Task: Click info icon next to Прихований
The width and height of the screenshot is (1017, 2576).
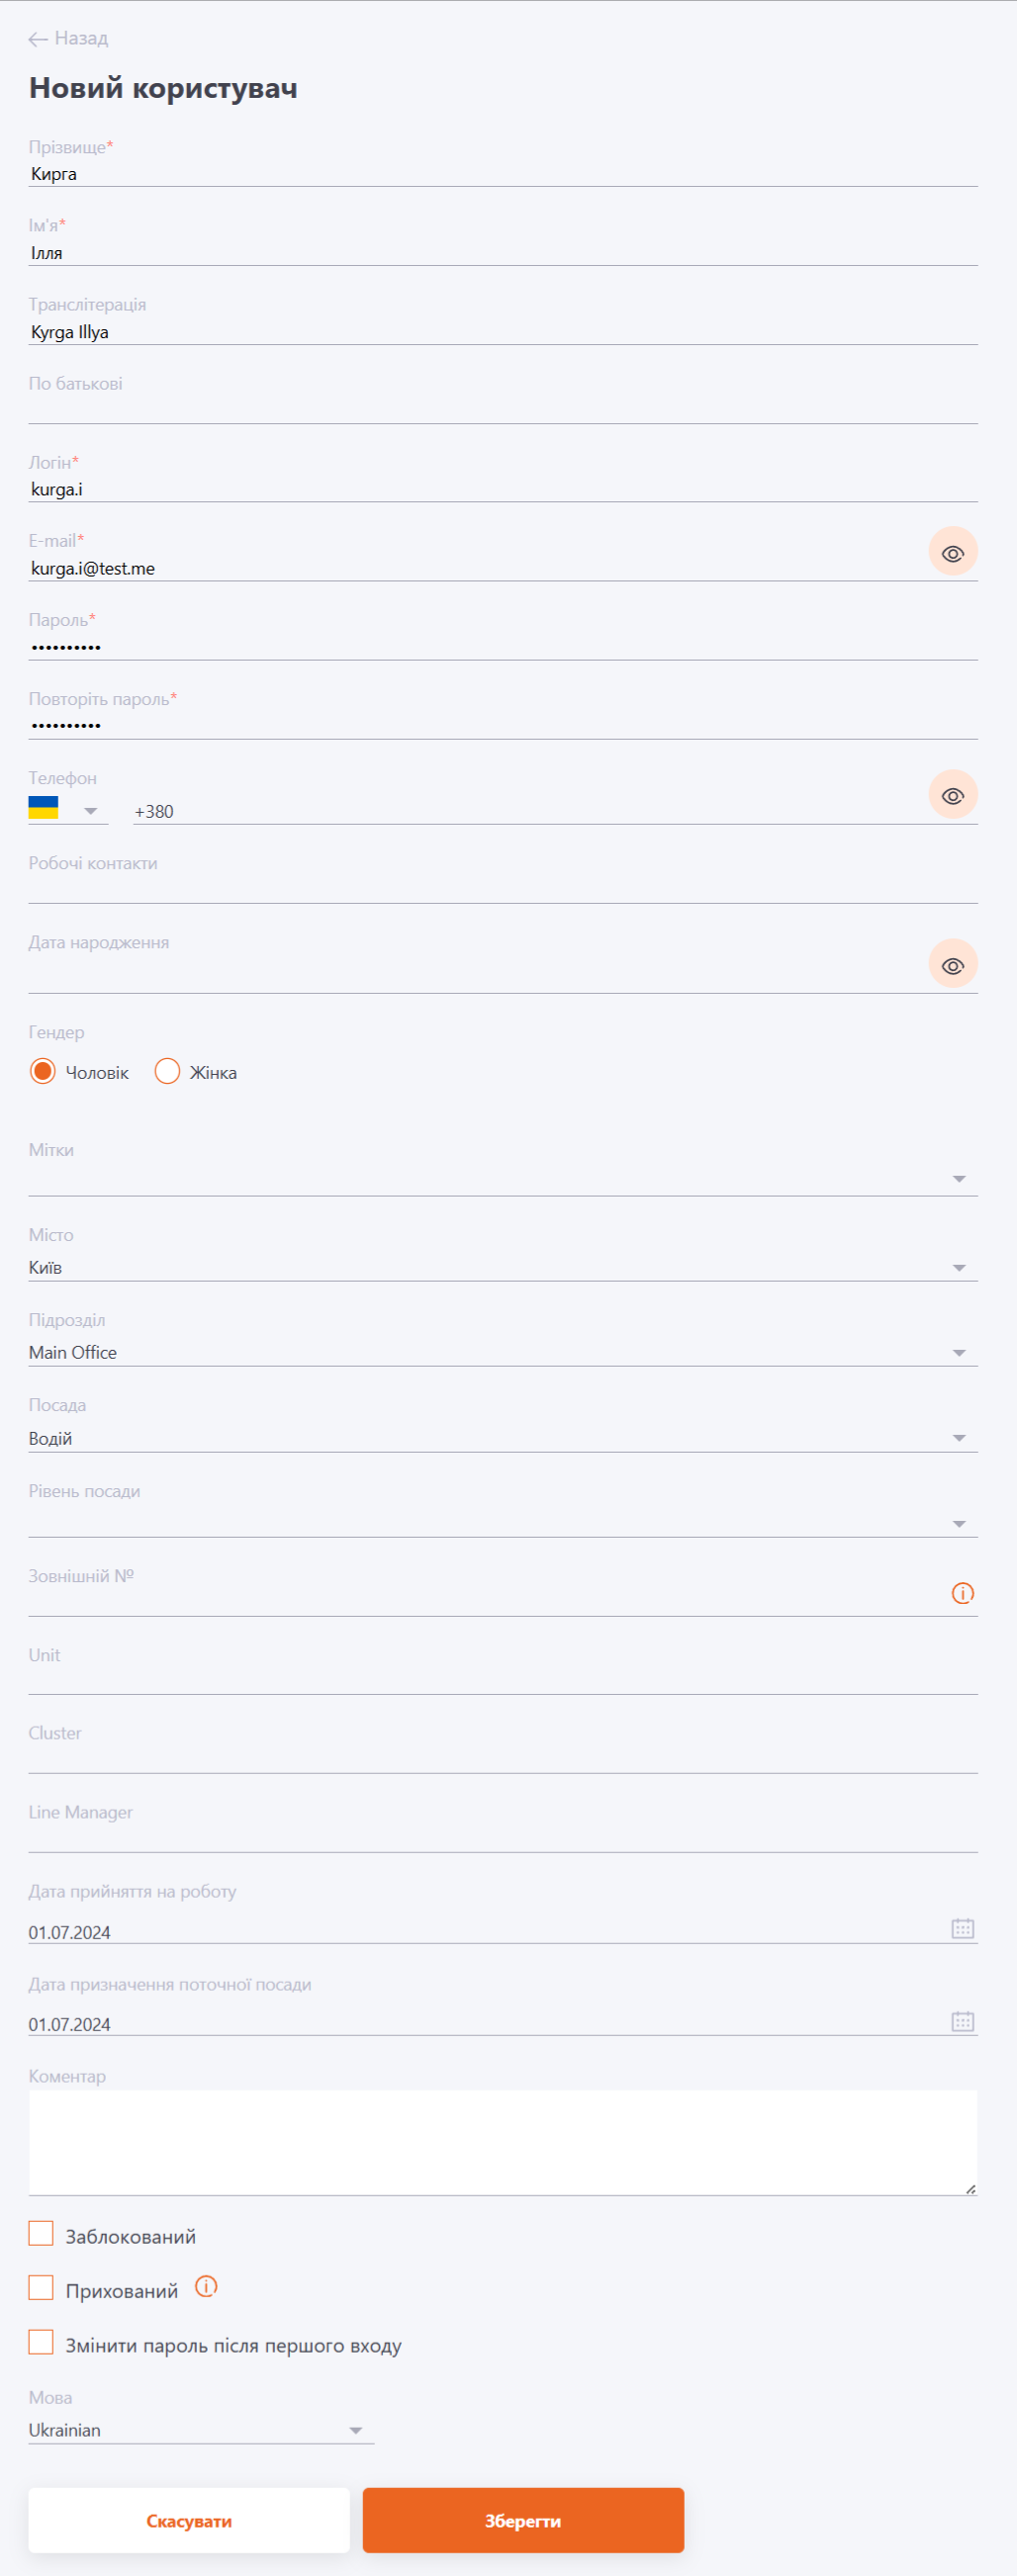Action: tap(206, 2287)
